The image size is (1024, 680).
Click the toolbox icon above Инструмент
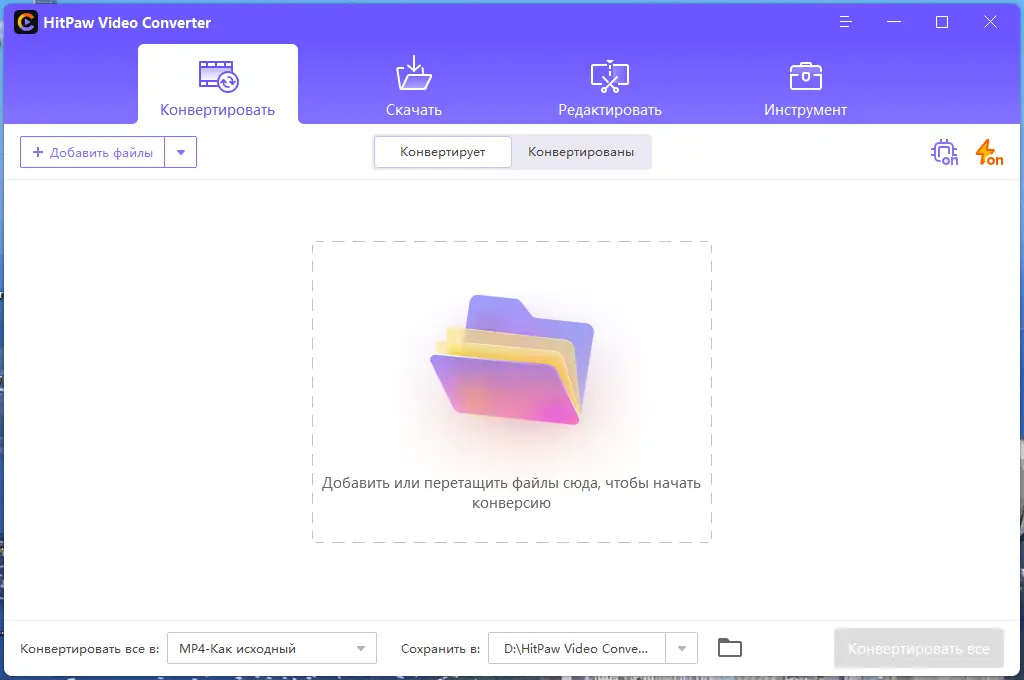805,75
